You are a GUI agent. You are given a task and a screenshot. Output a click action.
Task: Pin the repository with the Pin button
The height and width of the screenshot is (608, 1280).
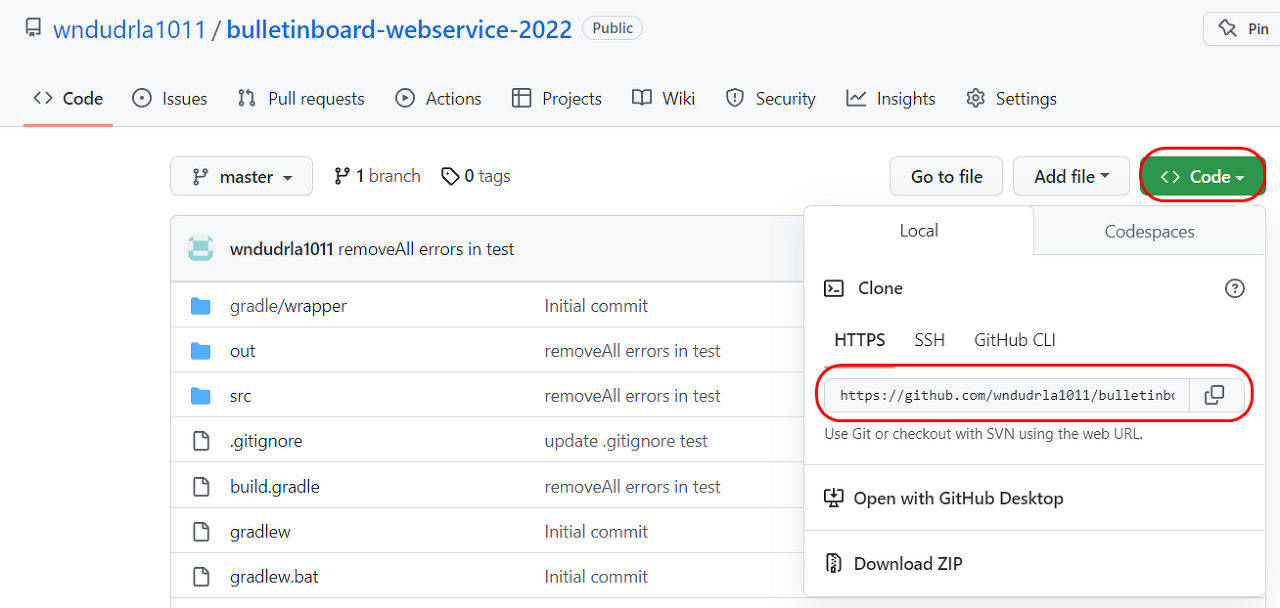1242,29
